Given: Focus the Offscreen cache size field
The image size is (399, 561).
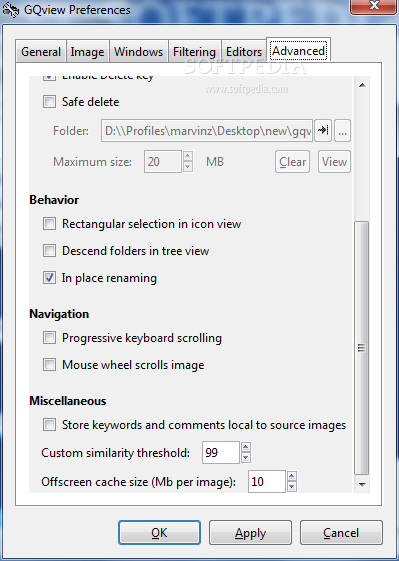Looking at the screenshot, I should coord(267,482).
